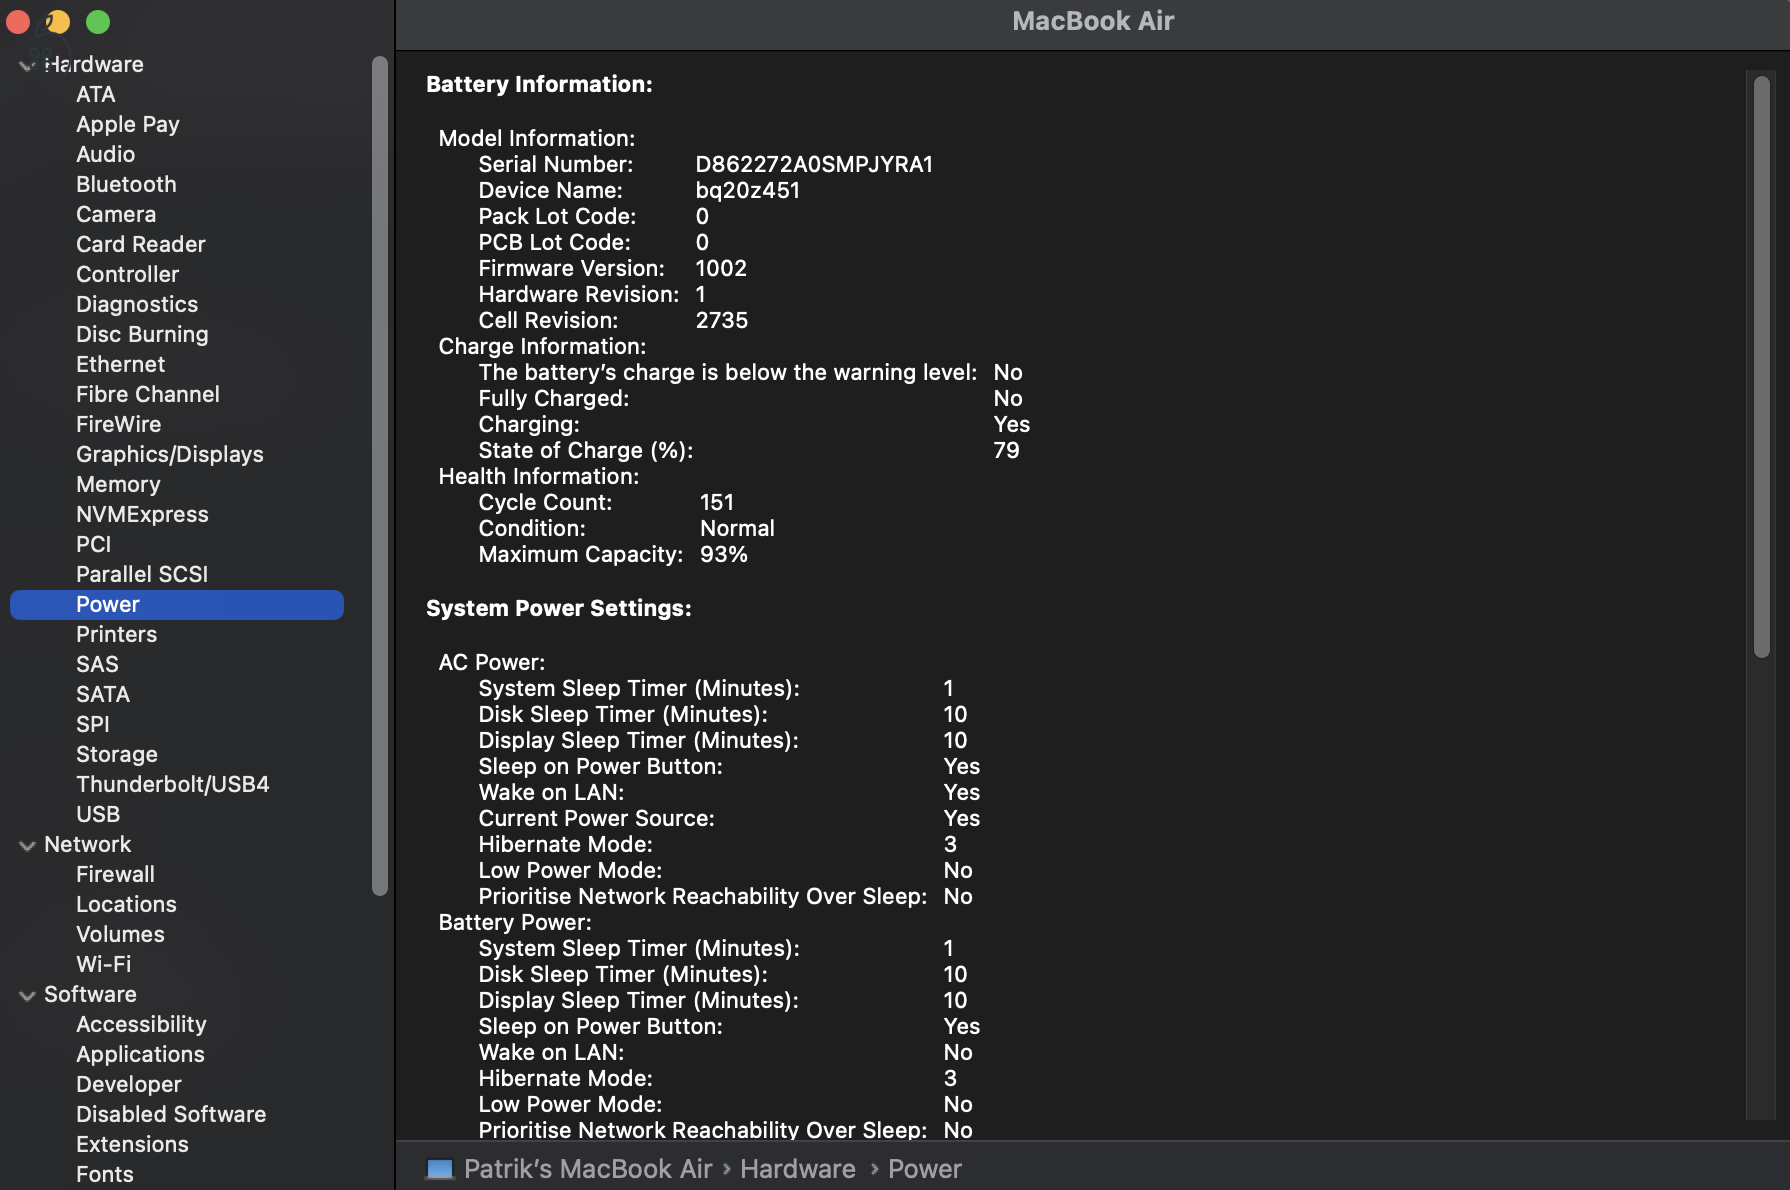Open the Audio hardware entry
This screenshot has width=1790, height=1190.
[x=105, y=154]
